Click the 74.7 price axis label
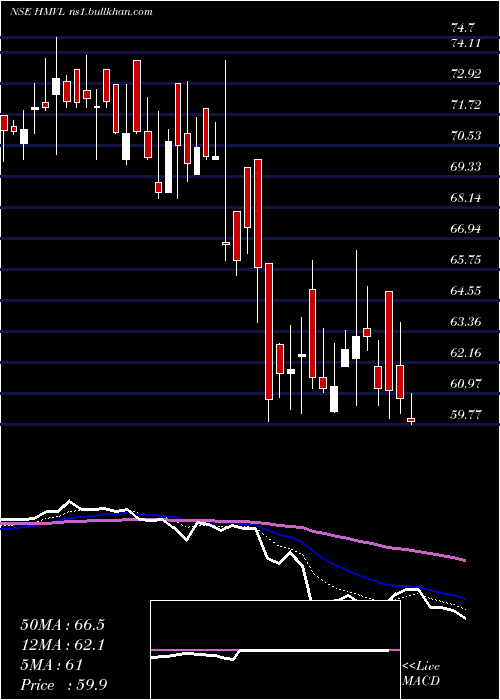500x700 pixels. click(463, 28)
